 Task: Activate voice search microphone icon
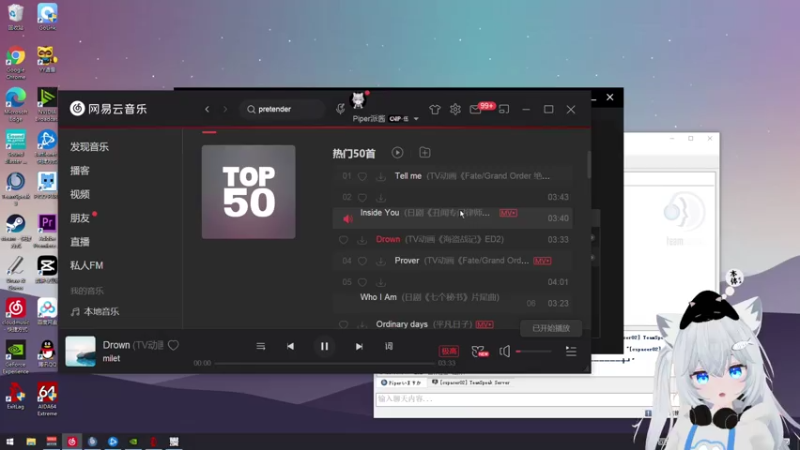(340, 109)
